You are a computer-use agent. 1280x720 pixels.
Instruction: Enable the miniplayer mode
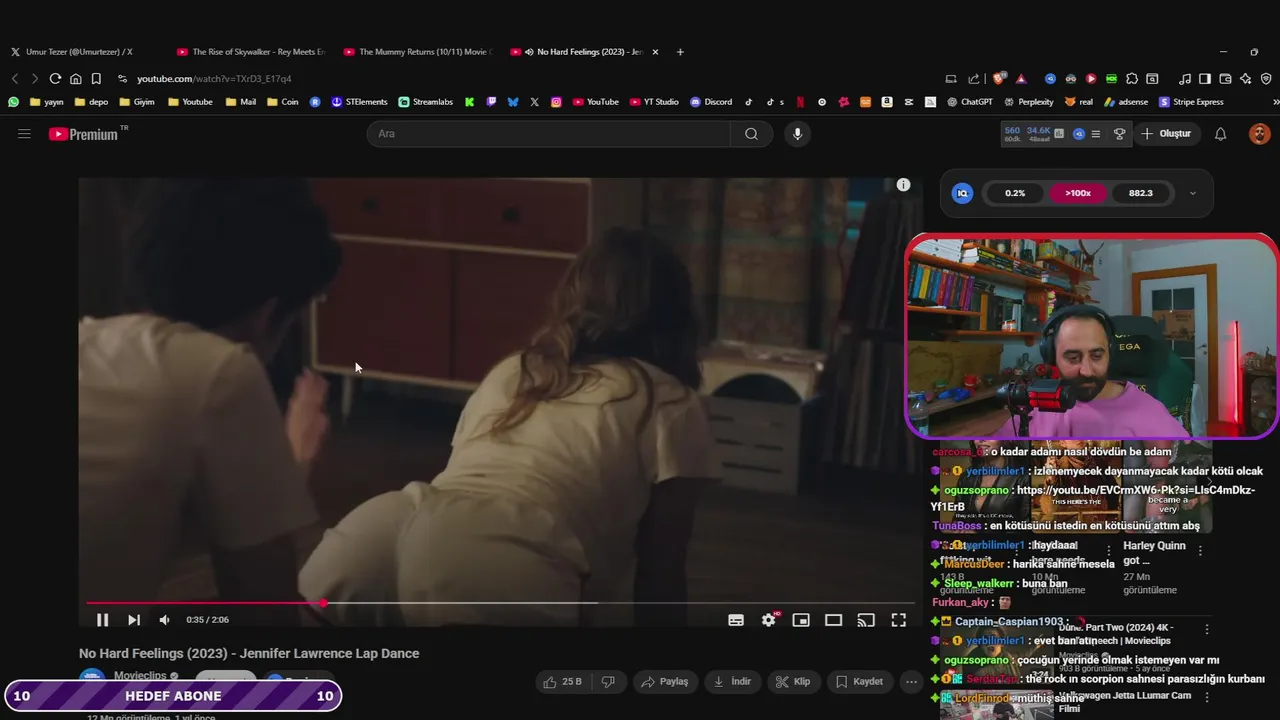(x=801, y=620)
